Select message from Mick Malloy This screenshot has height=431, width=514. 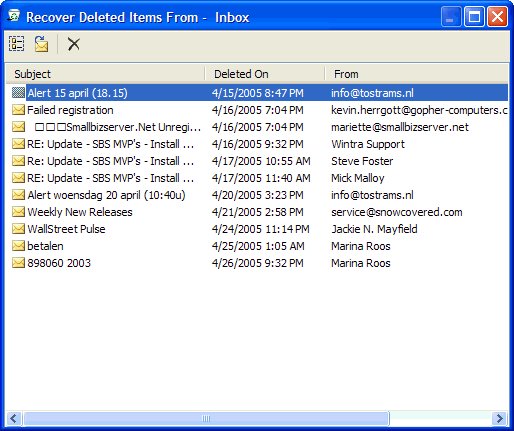257,178
